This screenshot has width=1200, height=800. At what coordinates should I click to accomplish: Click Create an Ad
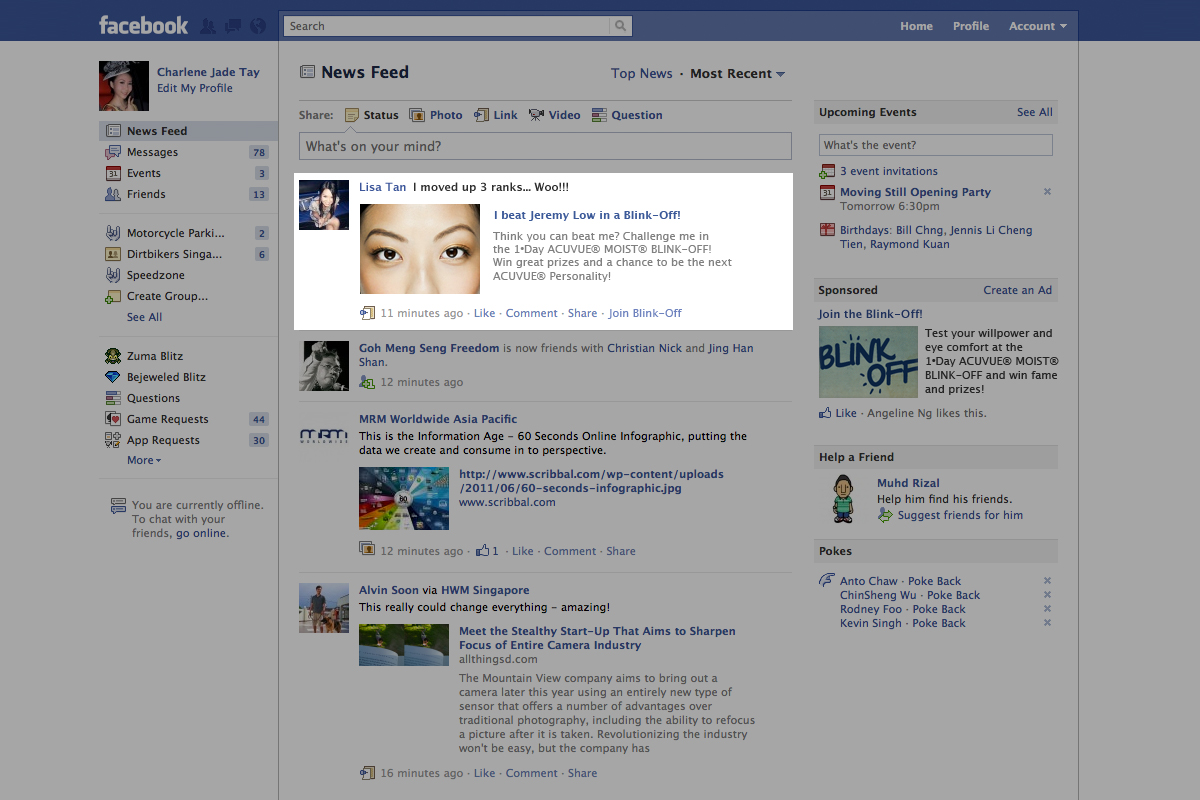(x=1017, y=290)
